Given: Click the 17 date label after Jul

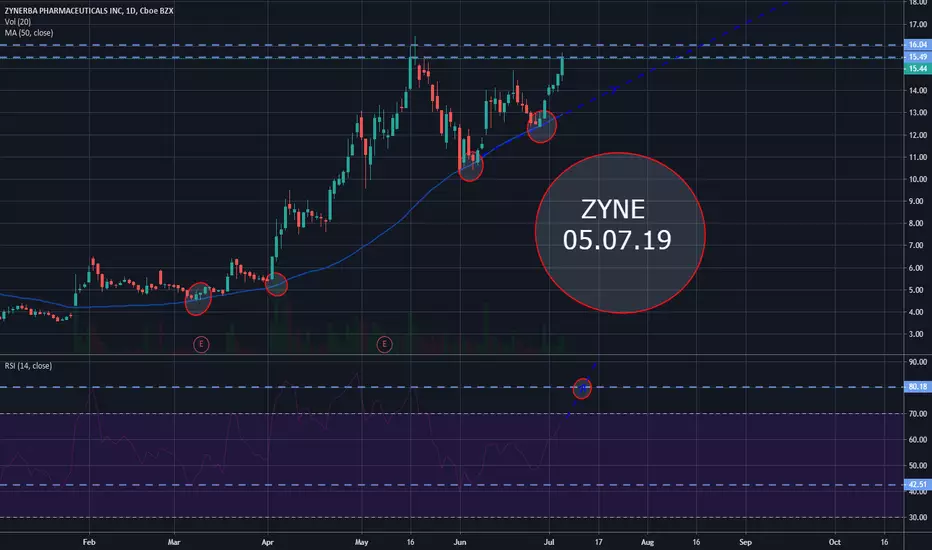Looking at the screenshot, I should (599, 542).
